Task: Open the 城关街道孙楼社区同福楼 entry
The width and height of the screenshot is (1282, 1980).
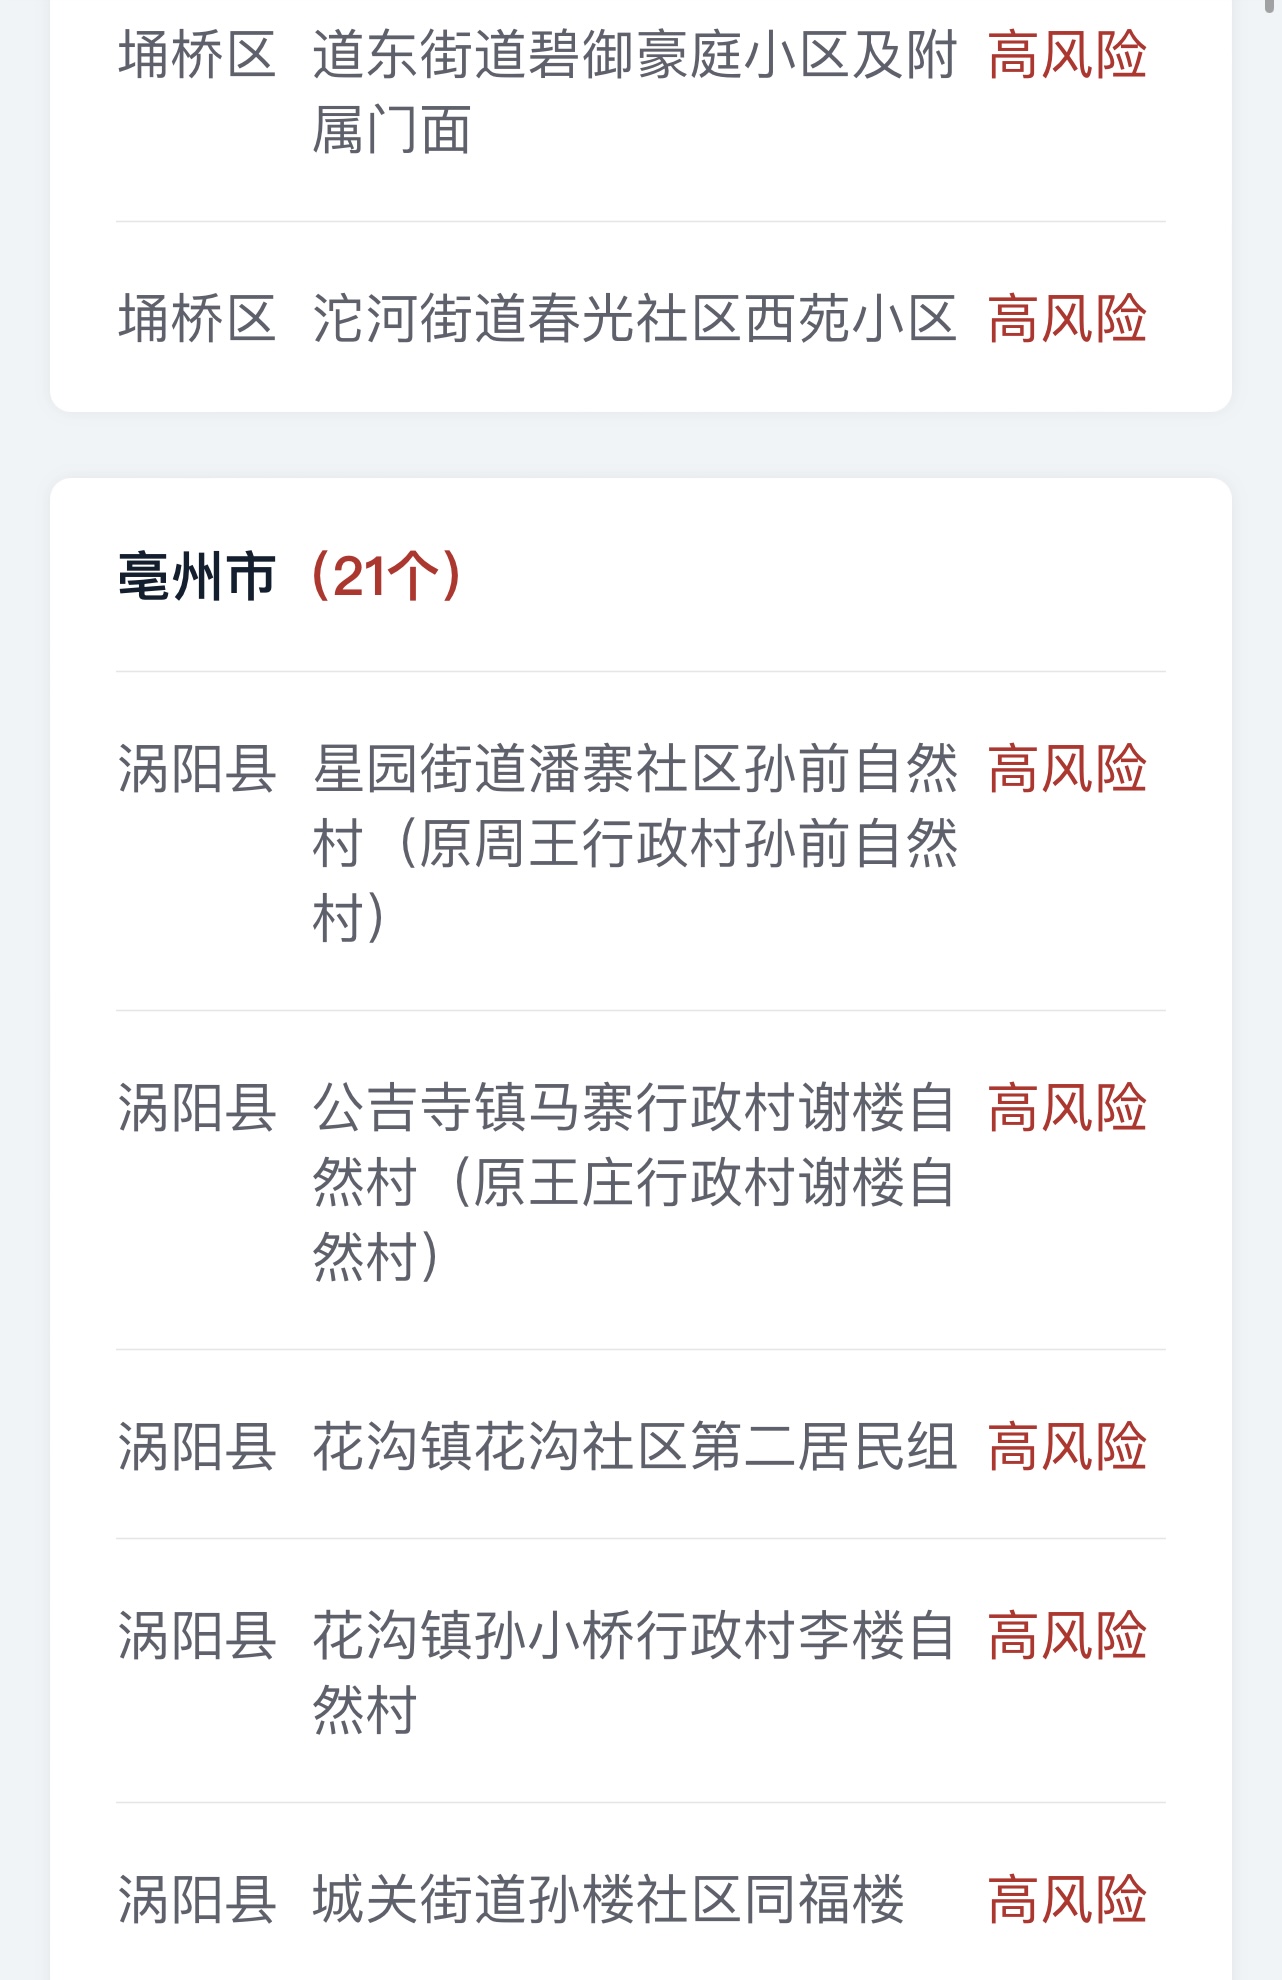Action: 609,1899
